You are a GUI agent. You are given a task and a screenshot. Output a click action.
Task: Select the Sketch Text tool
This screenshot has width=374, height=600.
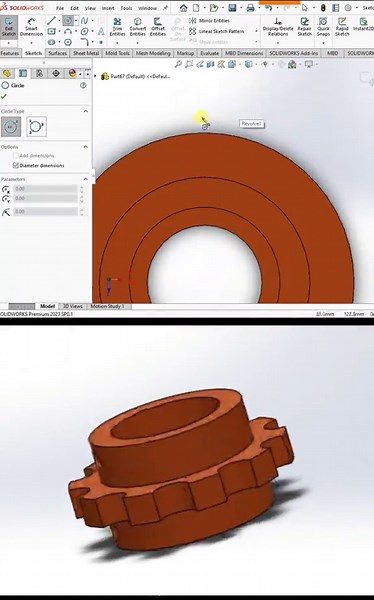(101, 31)
